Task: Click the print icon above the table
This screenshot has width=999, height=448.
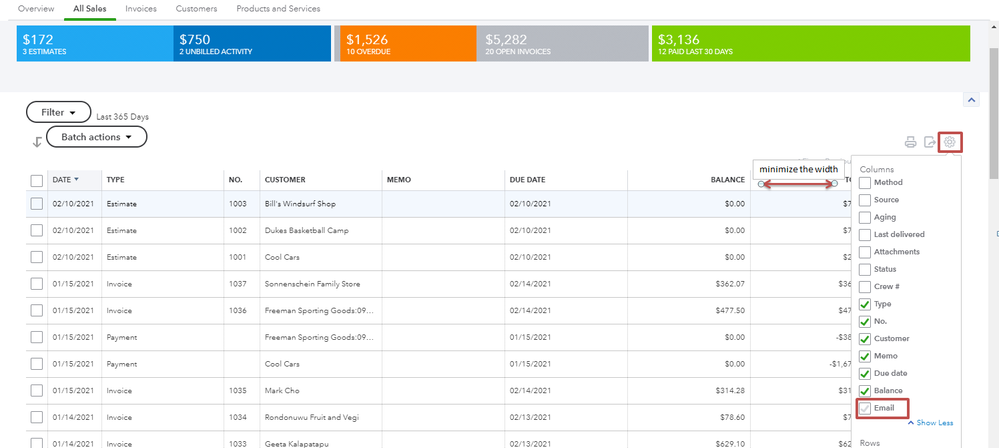Action: (x=910, y=142)
